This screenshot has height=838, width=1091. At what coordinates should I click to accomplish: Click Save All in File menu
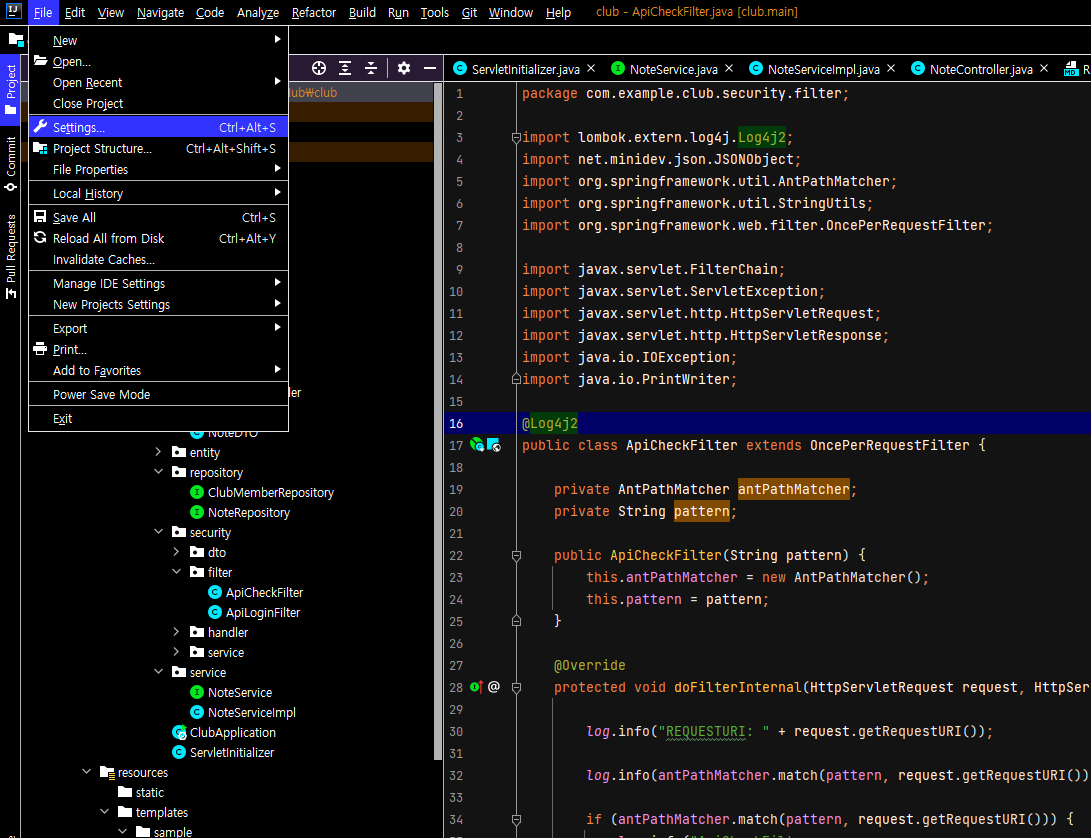click(x=159, y=217)
